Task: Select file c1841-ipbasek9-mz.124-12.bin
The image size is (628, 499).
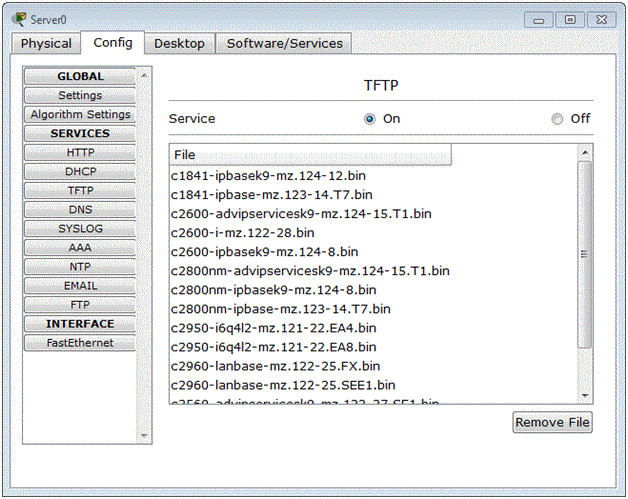Action: pyautogui.click(x=268, y=175)
